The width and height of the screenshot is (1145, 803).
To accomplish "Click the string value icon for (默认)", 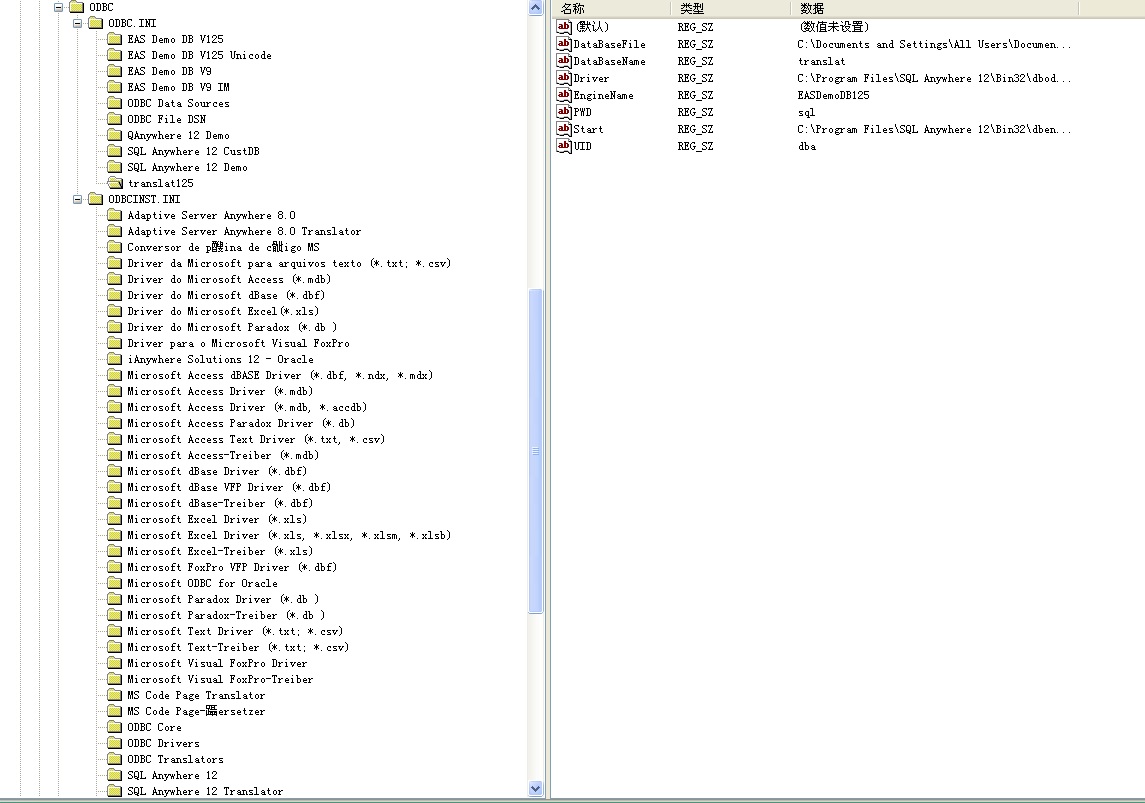I will coord(564,27).
